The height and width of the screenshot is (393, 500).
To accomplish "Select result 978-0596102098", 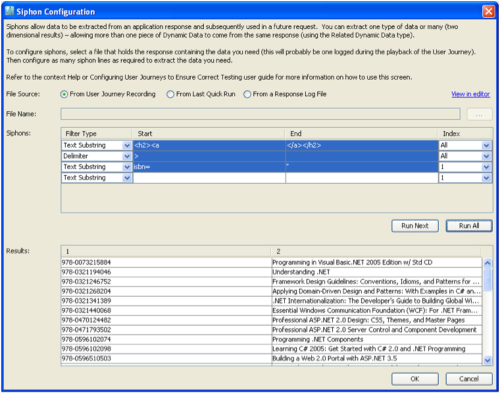I will point(166,349).
